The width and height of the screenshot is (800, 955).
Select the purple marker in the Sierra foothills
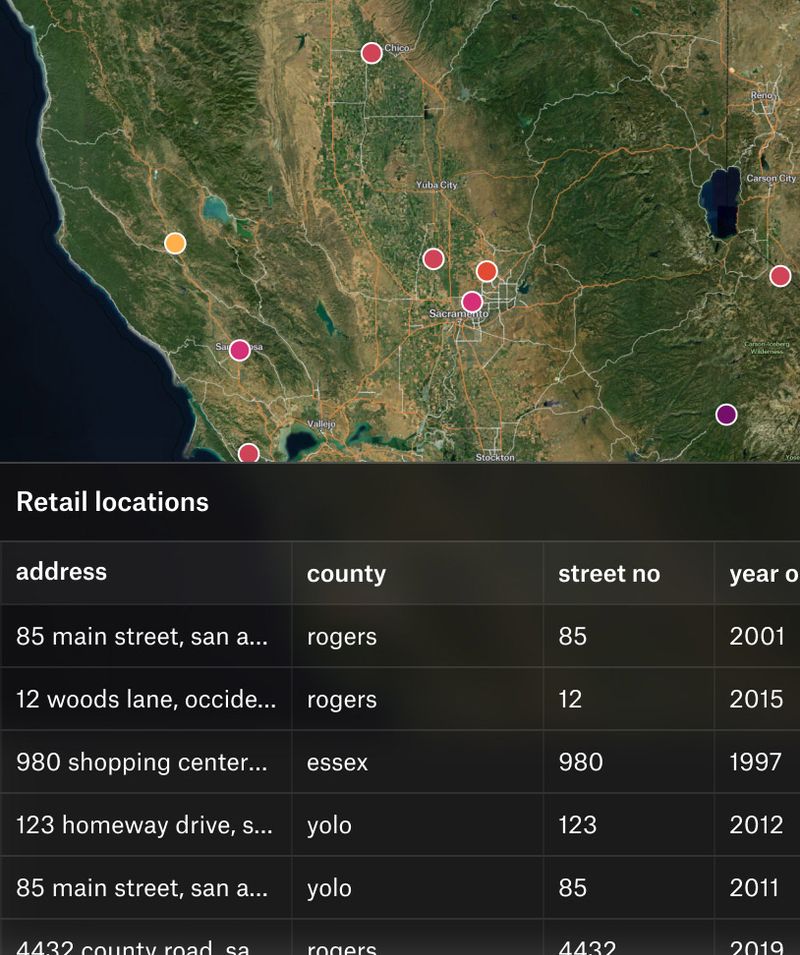coord(726,412)
